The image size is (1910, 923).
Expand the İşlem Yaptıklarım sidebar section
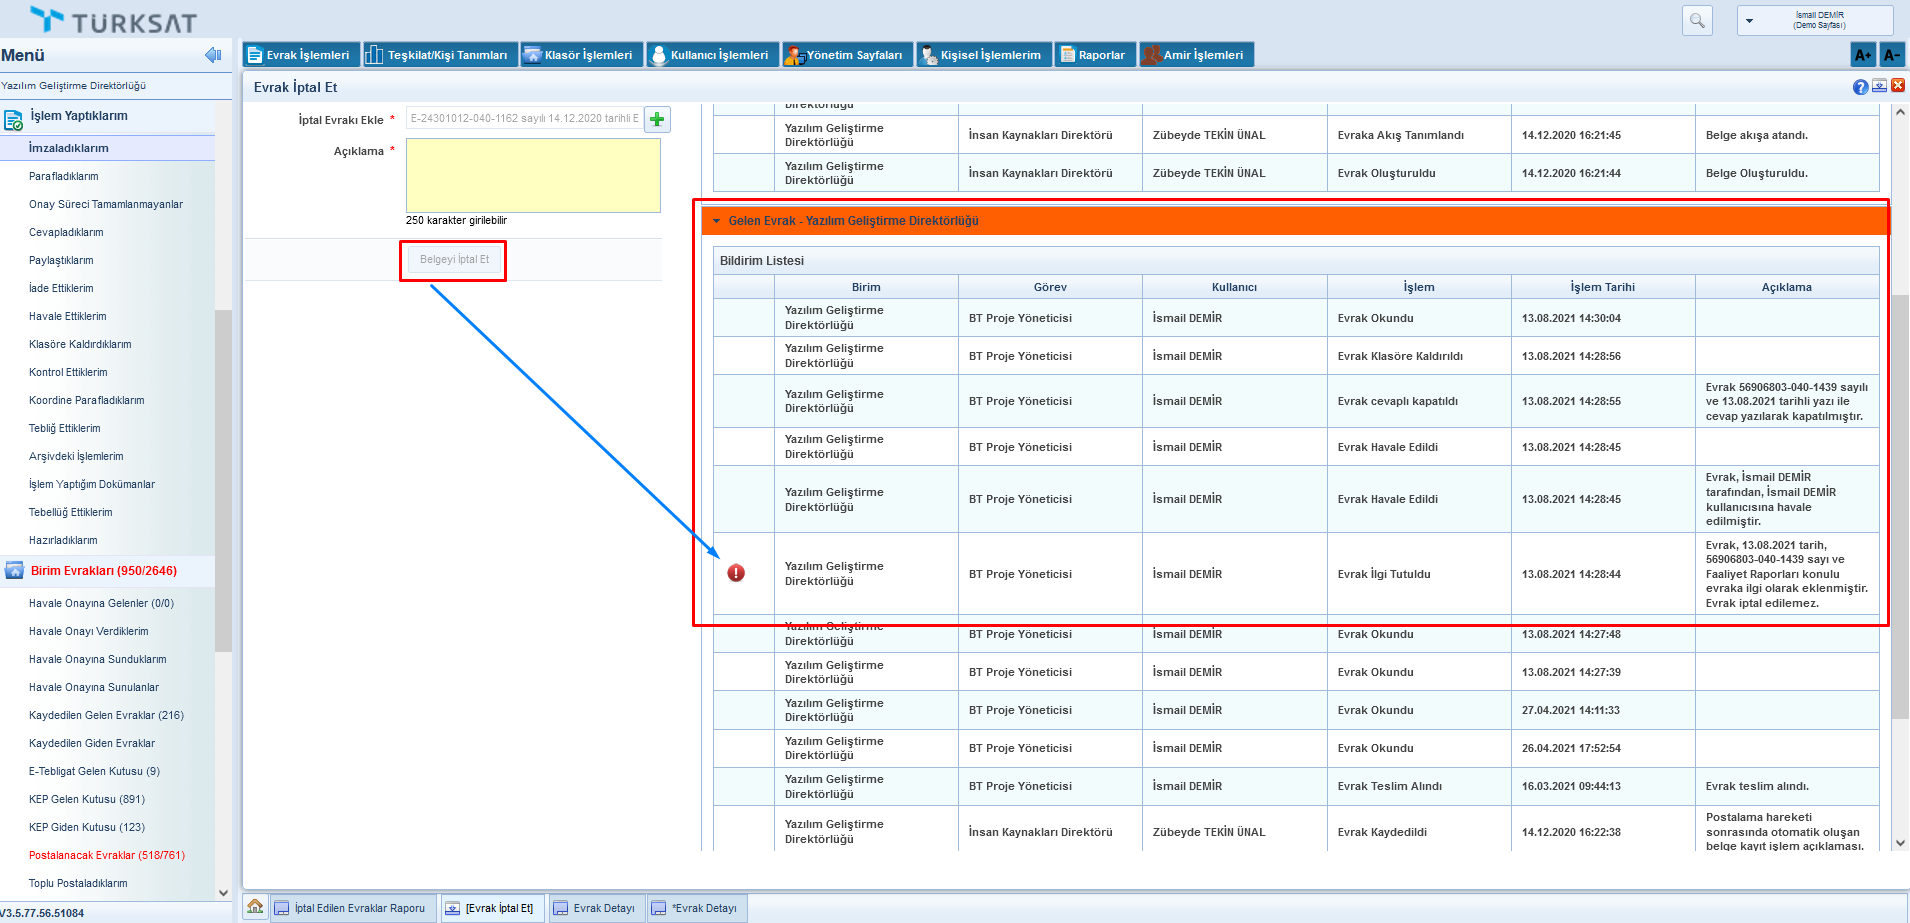[79, 116]
